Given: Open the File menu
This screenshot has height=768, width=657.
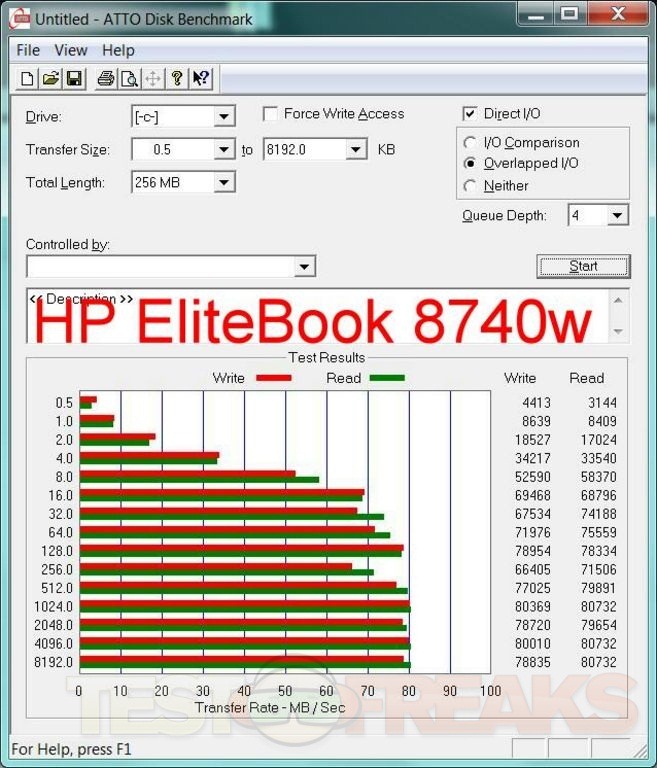Looking at the screenshot, I should [x=28, y=50].
